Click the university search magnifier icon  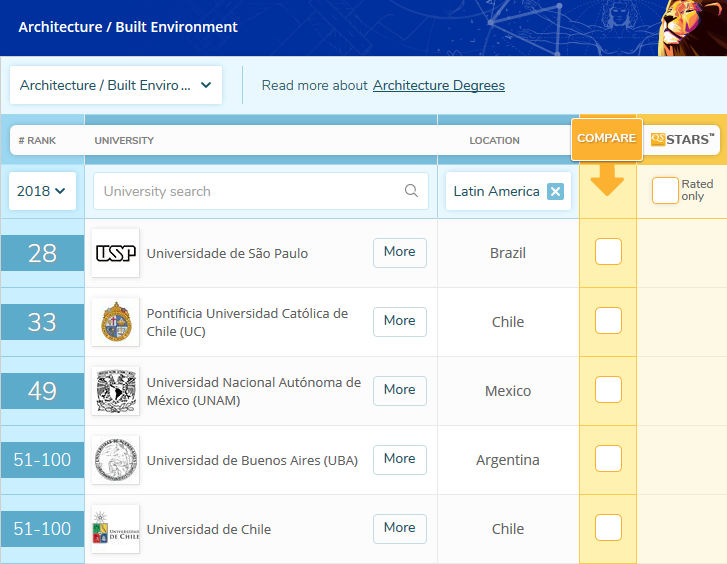[411, 191]
